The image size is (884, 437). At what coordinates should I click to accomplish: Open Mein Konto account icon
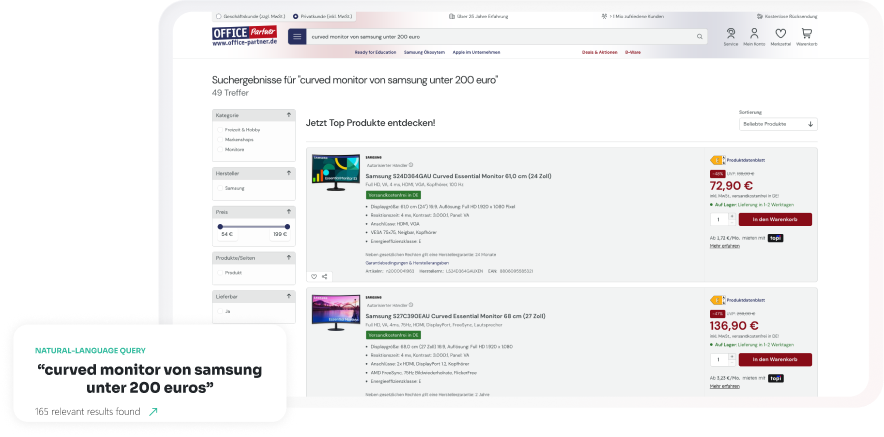tap(754, 36)
